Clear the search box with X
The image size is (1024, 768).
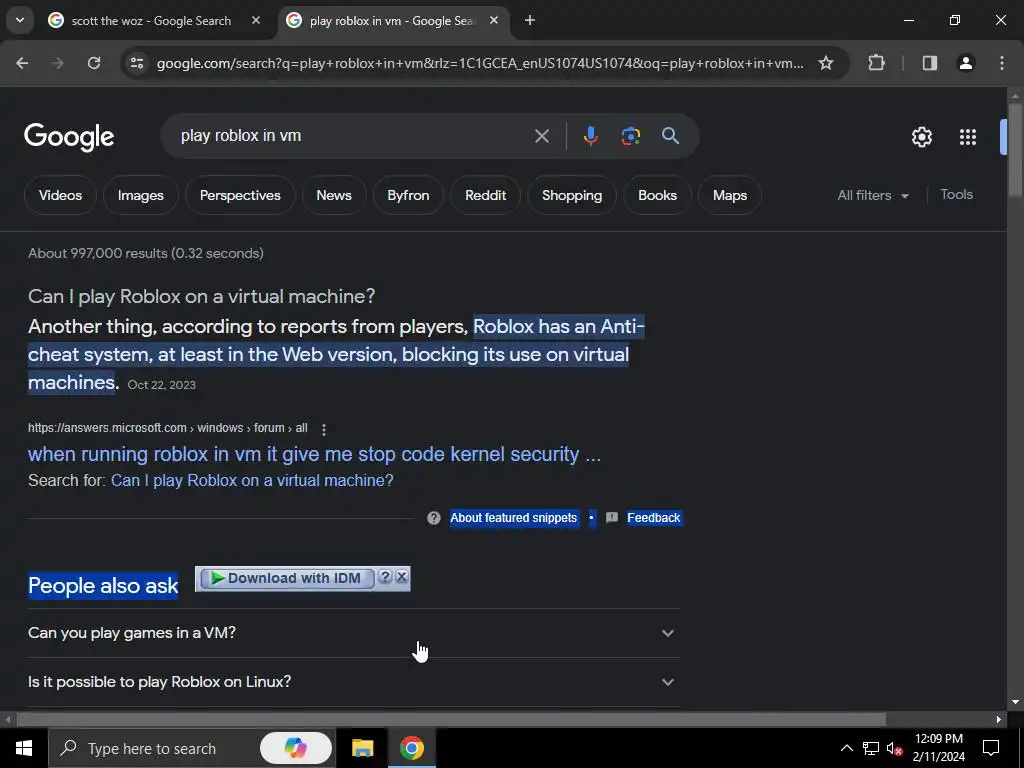click(x=541, y=136)
